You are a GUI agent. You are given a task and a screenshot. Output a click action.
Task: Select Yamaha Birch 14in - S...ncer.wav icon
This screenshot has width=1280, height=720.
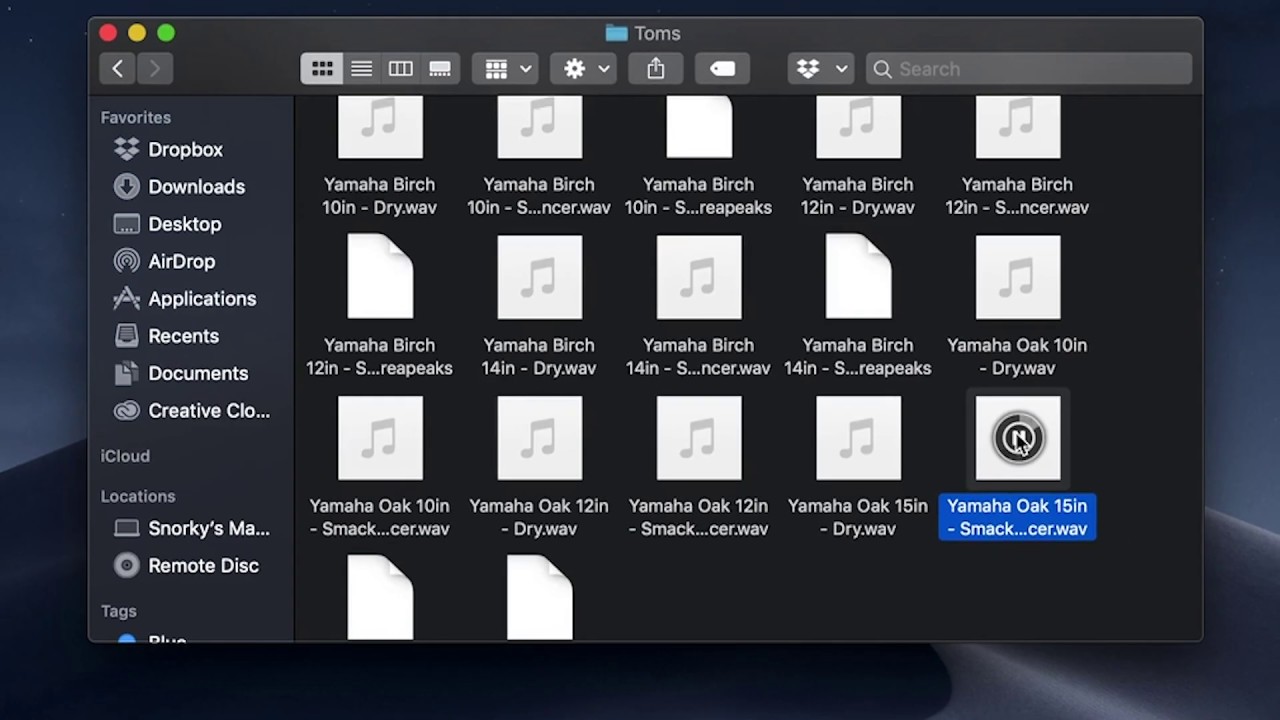pyautogui.click(x=699, y=277)
